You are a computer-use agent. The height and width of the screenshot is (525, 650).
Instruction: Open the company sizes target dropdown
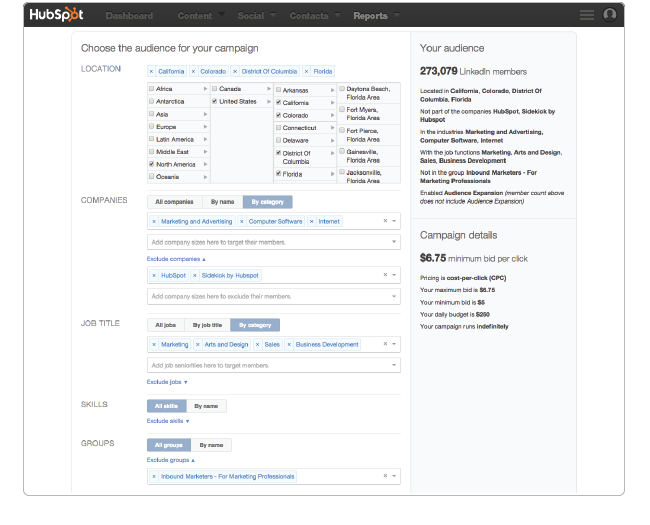(273, 242)
